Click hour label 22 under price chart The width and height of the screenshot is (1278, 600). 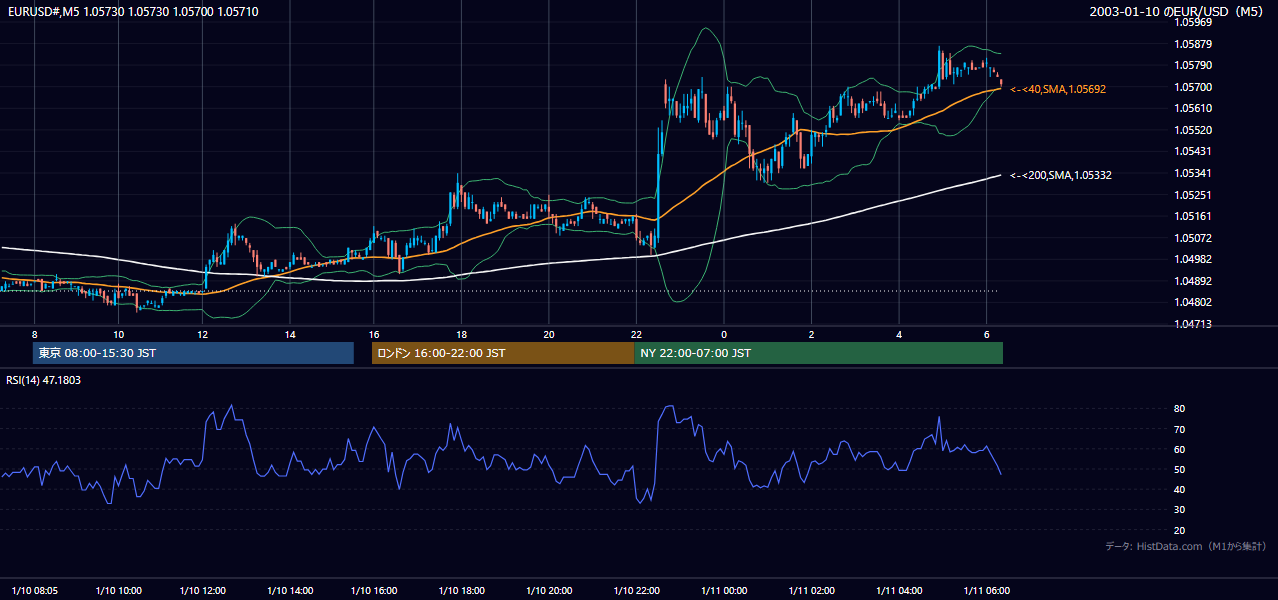pyautogui.click(x=637, y=334)
